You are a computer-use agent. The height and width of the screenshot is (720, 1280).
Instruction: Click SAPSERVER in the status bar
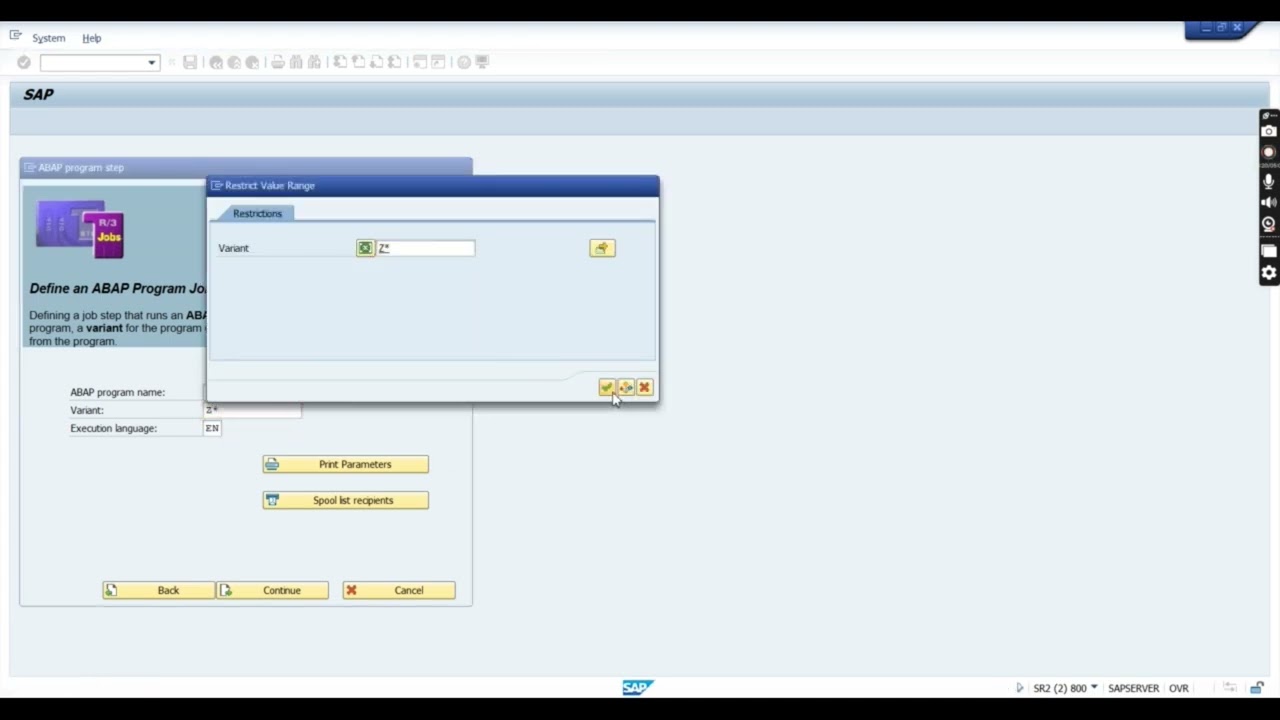click(x=1133, y=688)
